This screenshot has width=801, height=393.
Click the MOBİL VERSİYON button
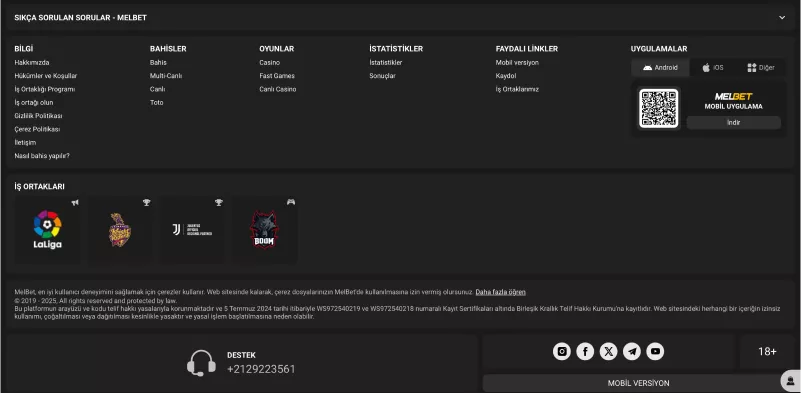point(638,383)
